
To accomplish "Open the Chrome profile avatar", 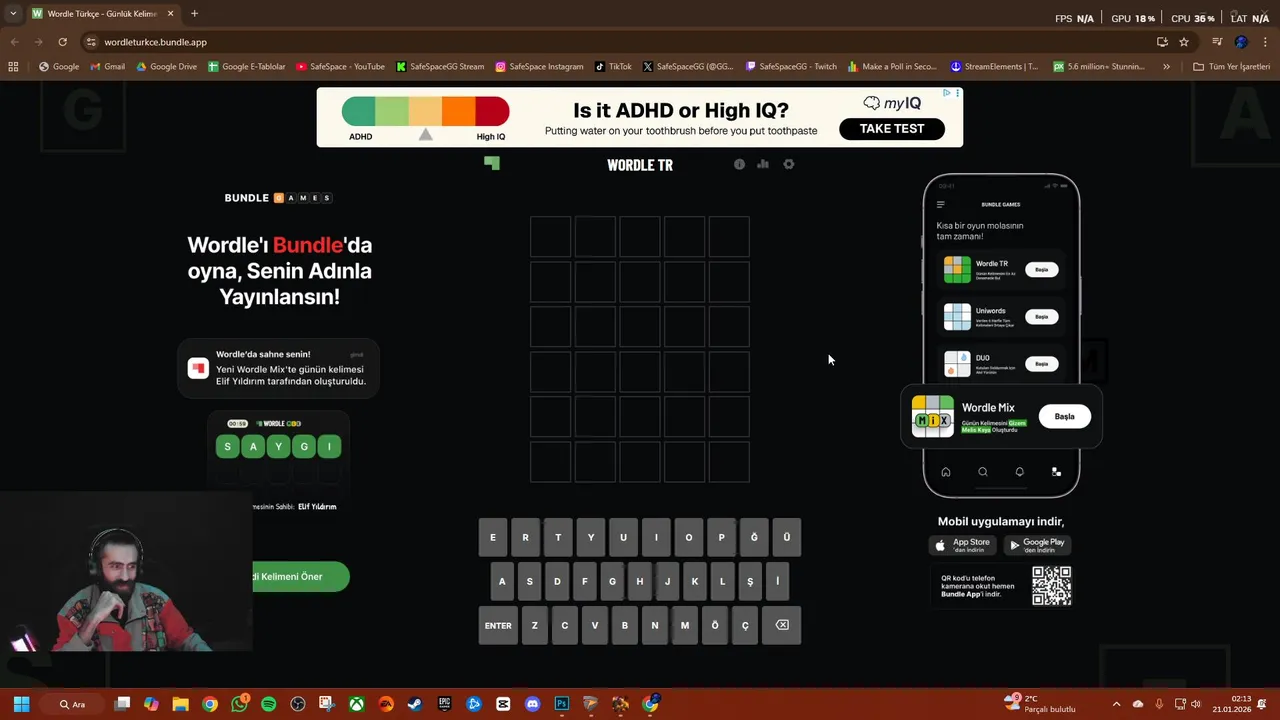I will point(1241,42).
